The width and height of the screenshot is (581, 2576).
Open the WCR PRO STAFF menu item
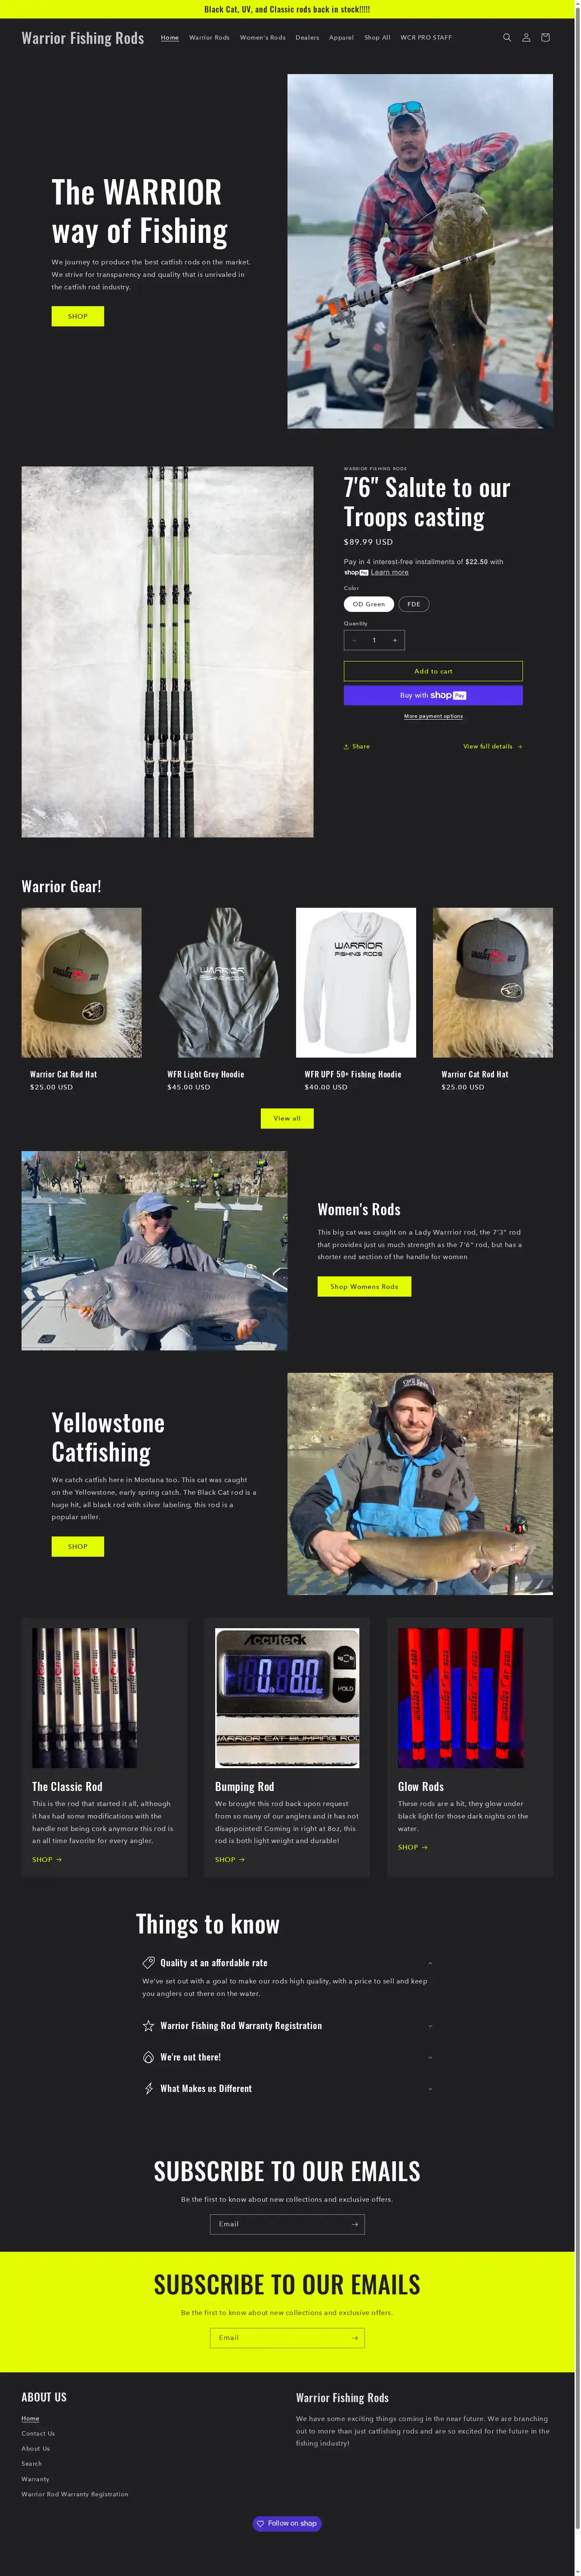click(426, 38)
